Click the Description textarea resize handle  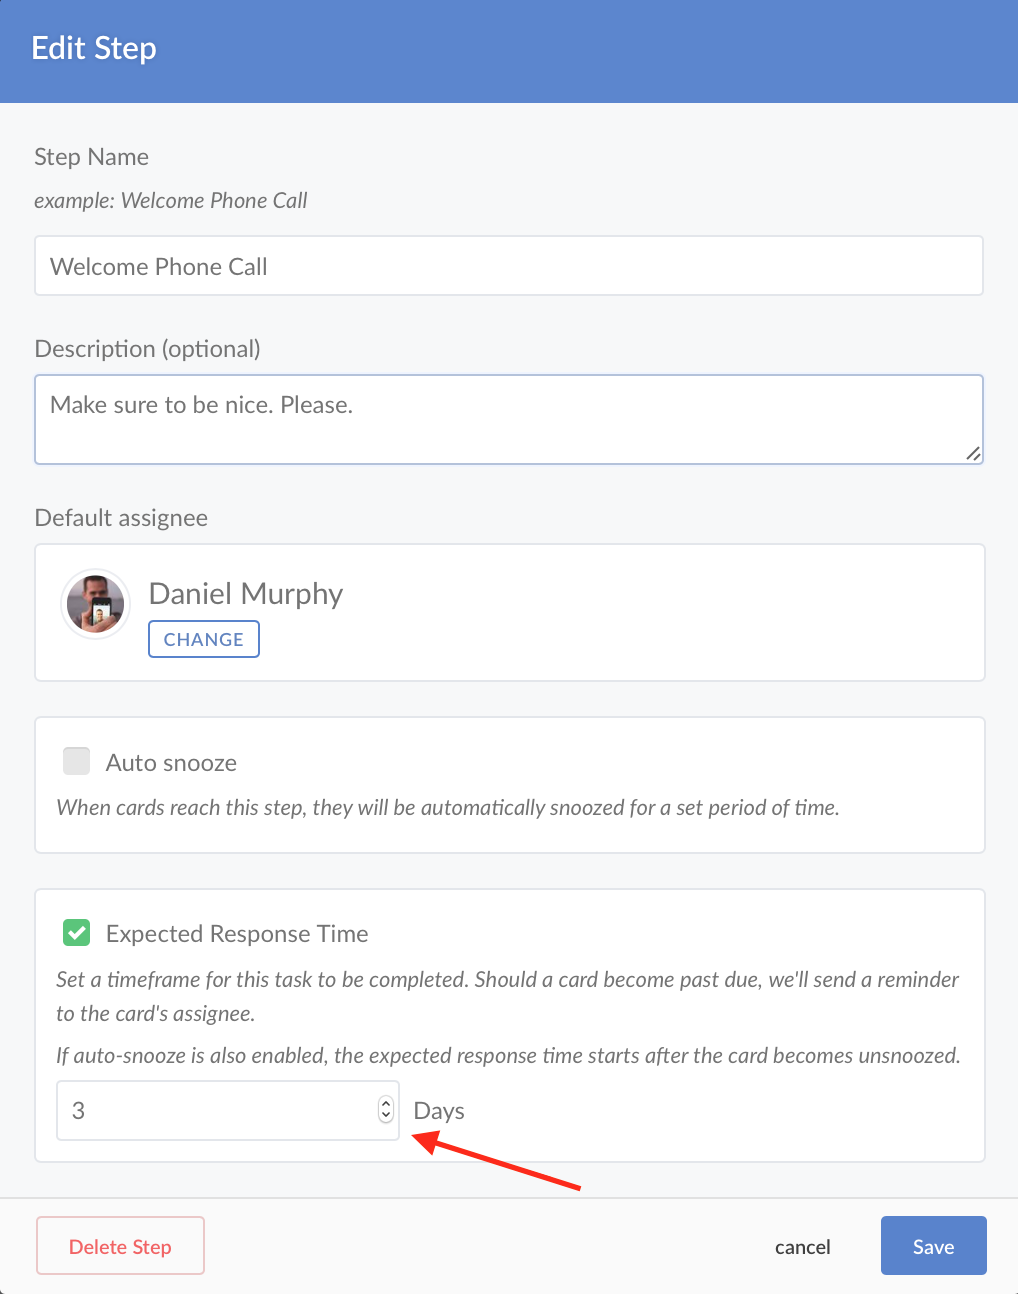coord(973,454)
